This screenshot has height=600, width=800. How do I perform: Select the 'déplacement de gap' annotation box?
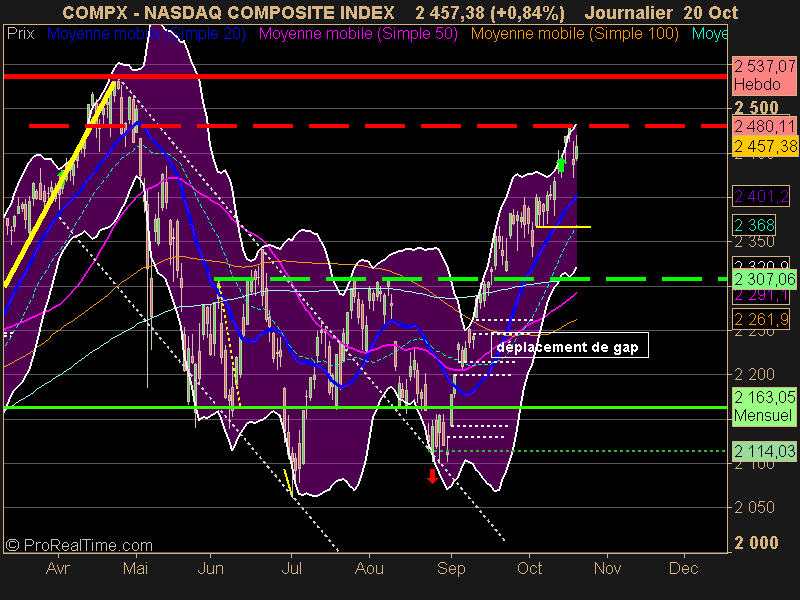[569, 345]
